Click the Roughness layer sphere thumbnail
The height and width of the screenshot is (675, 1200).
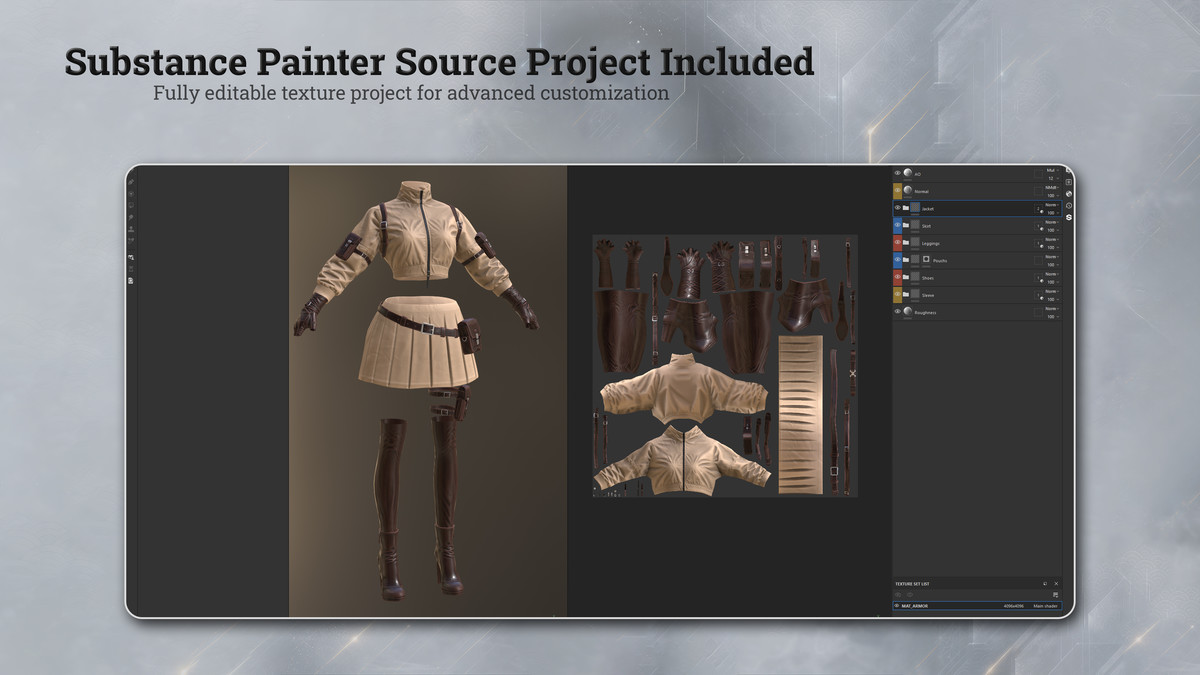click(x=908, y=311)
